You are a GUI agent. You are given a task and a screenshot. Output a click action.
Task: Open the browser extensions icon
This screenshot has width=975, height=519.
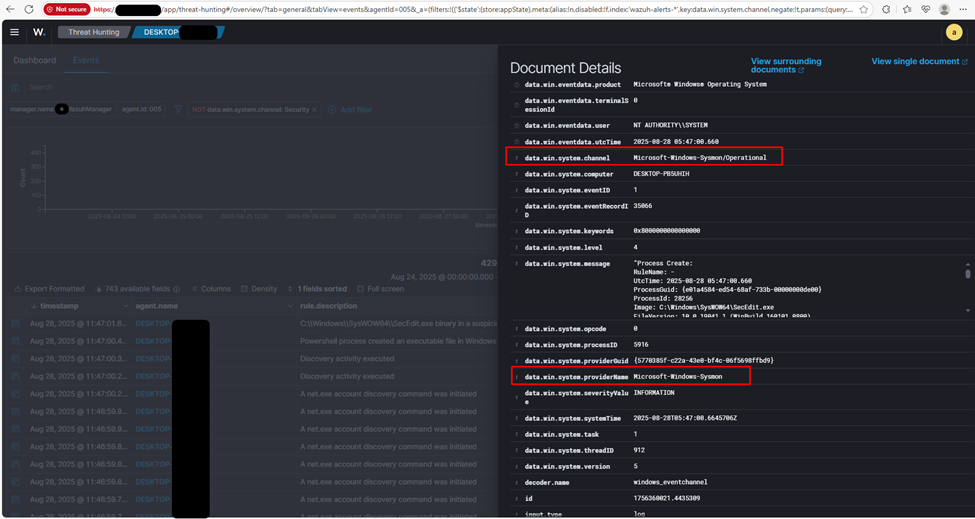(886, 9)
